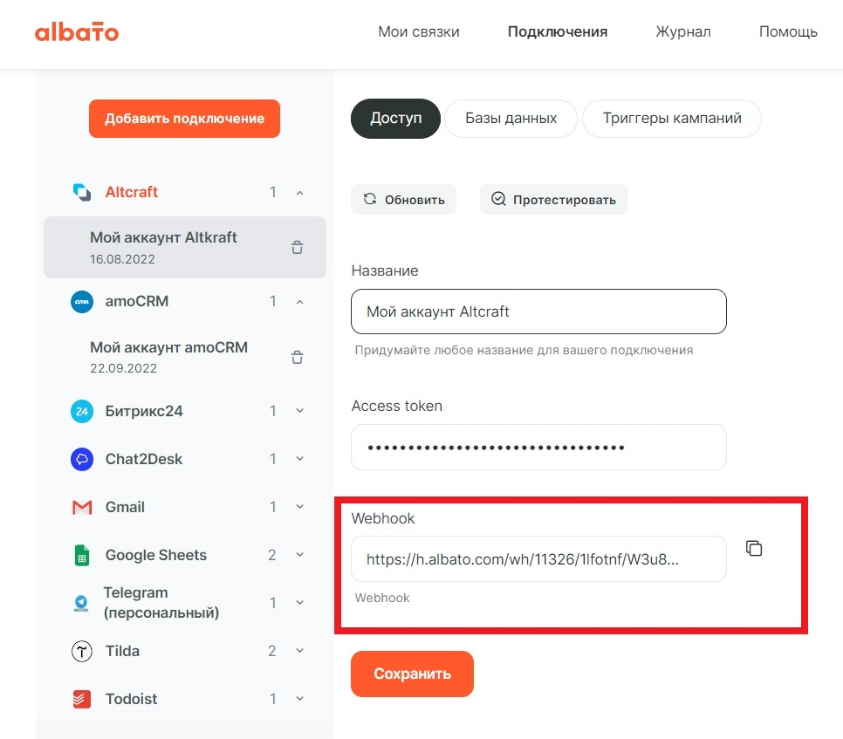Image resolution: width=843 pixels, height=739 pixels.
Task: Click the Altcraft service icon
Action: point(82,192)
